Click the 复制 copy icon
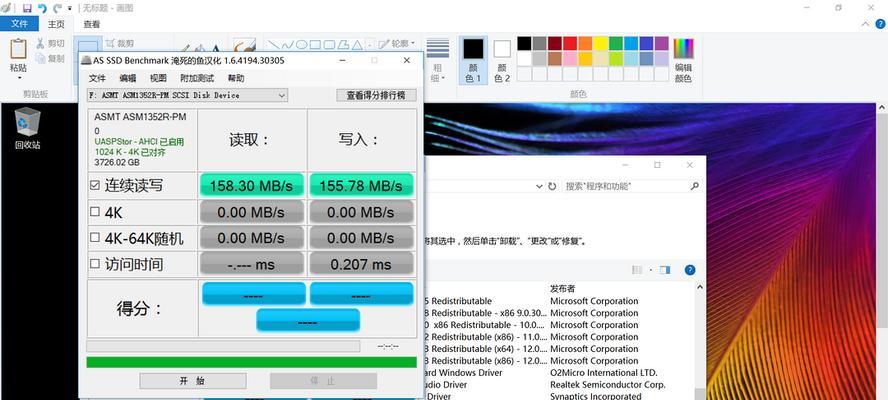 pos(41,58)
